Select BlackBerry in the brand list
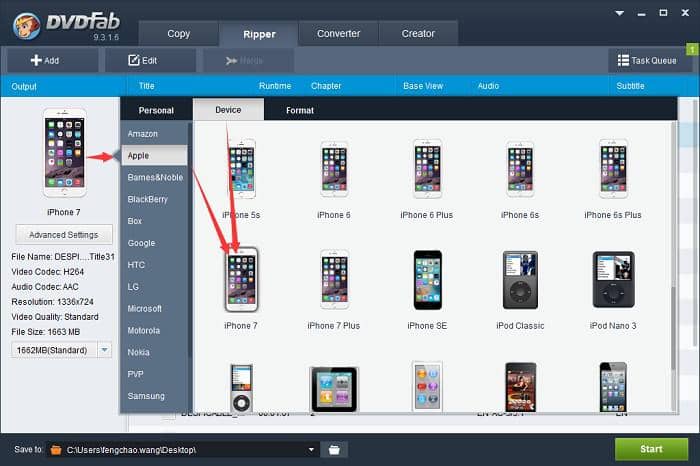The height and width of the screenshot is (466, 700). (154, 199)
